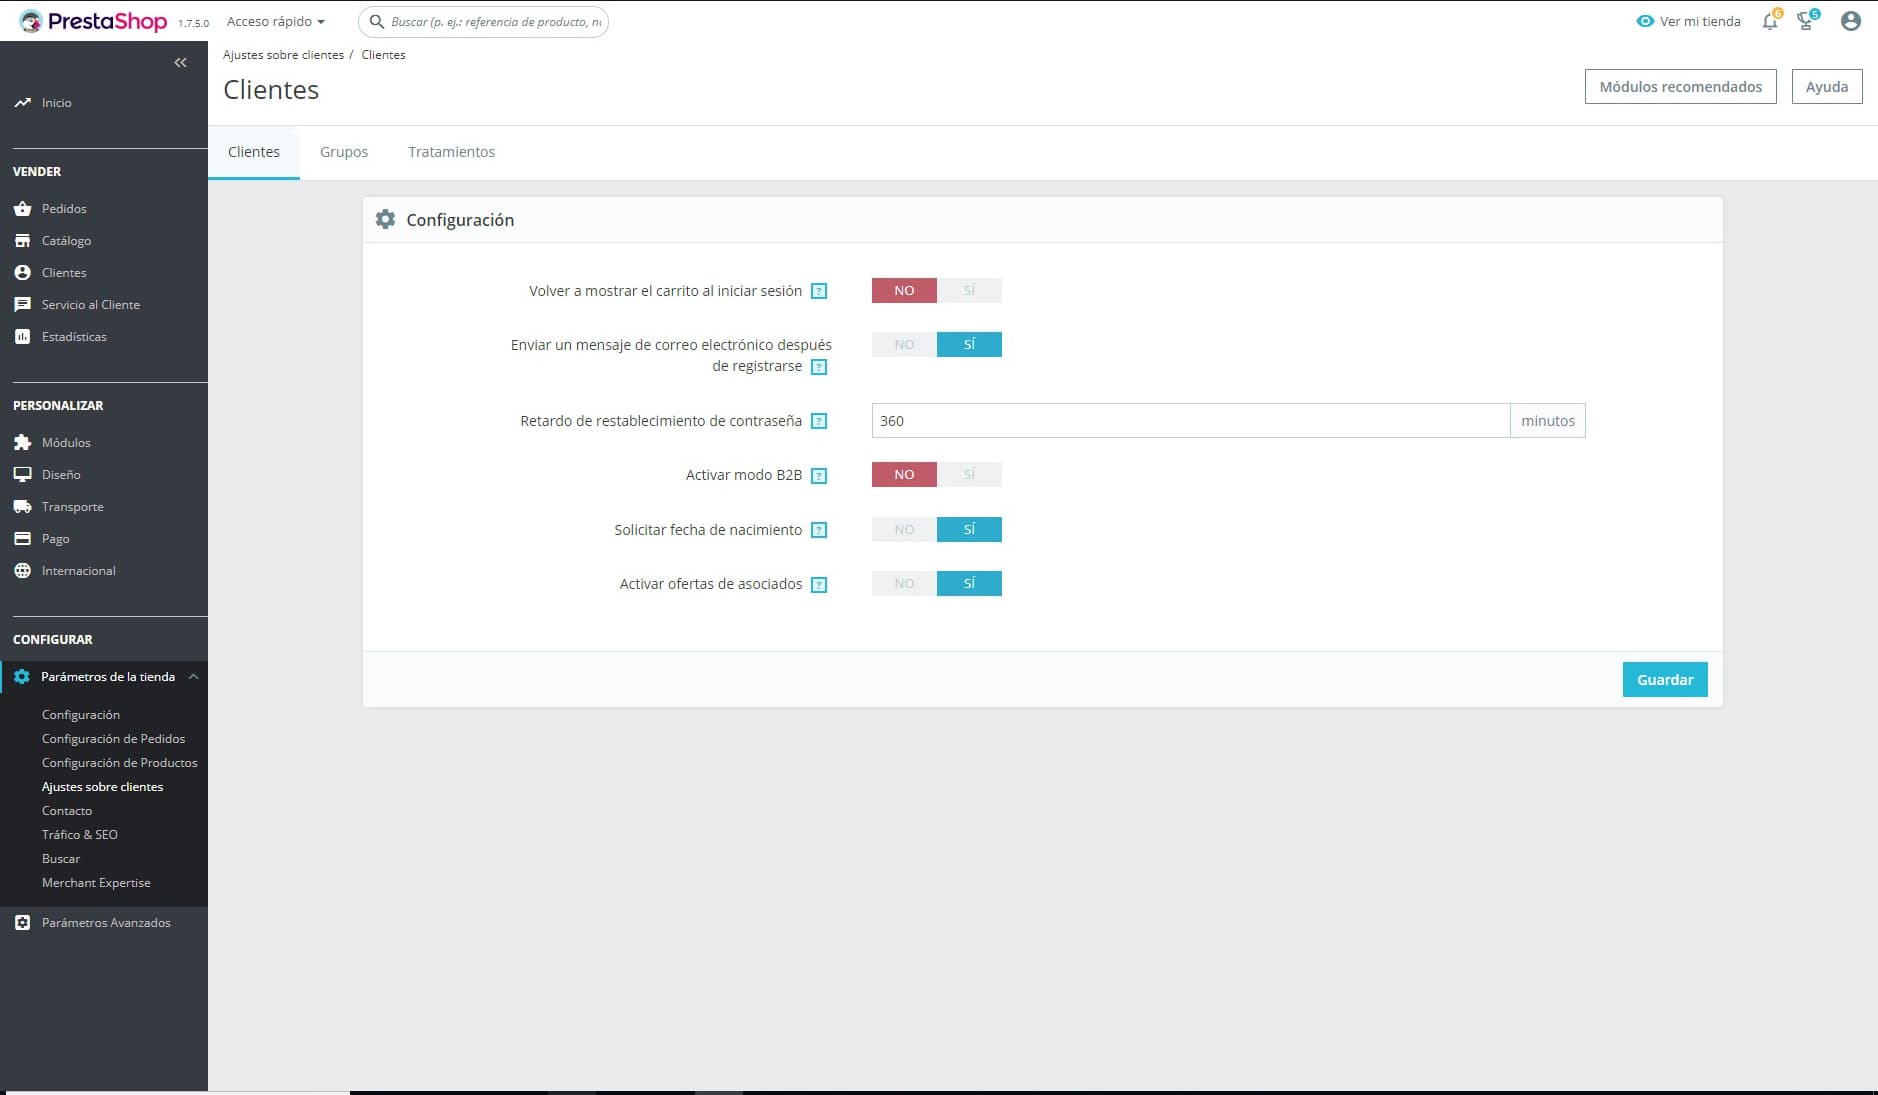The image size is (1878, 1095).
Task: Collapse the sidebar with double-chevron icon
Action: [x=180, y=63]
